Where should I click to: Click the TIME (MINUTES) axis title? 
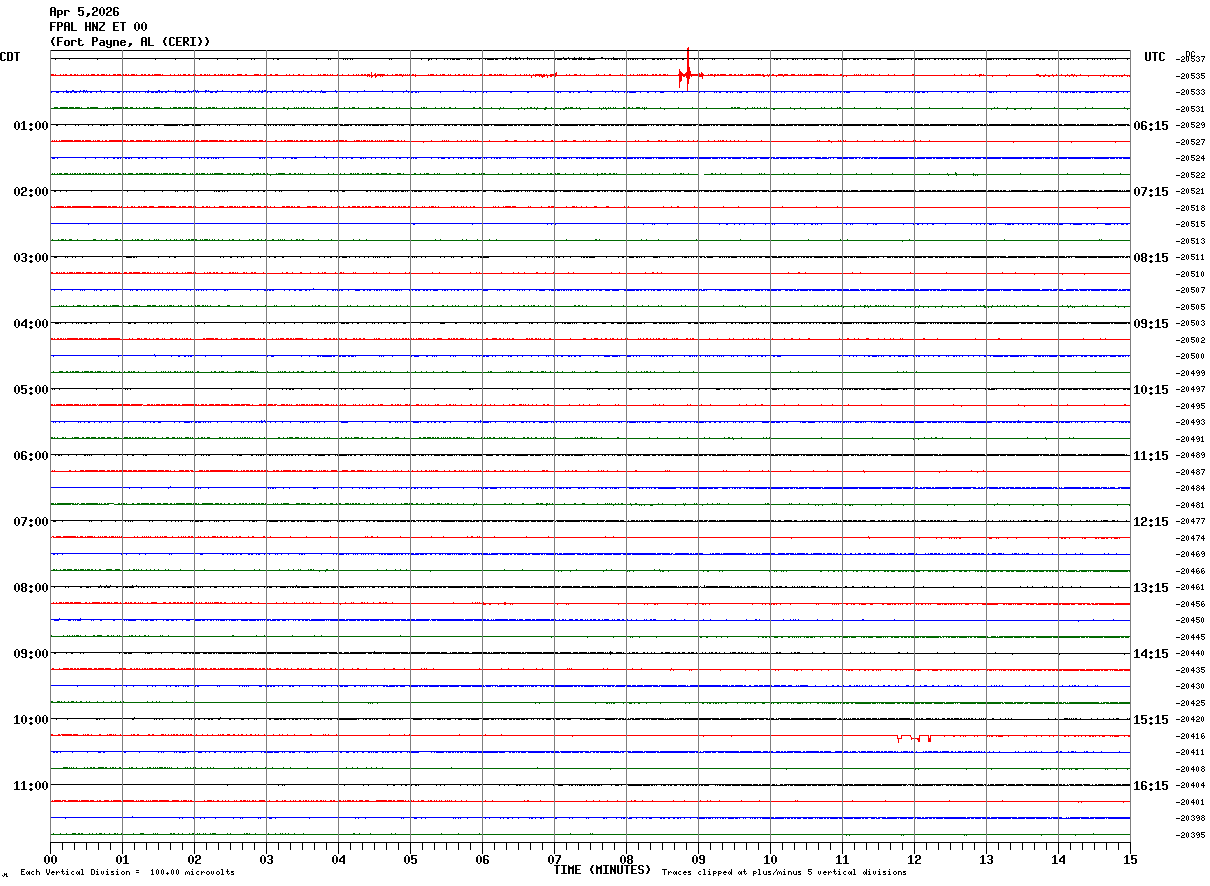[602, 870]
